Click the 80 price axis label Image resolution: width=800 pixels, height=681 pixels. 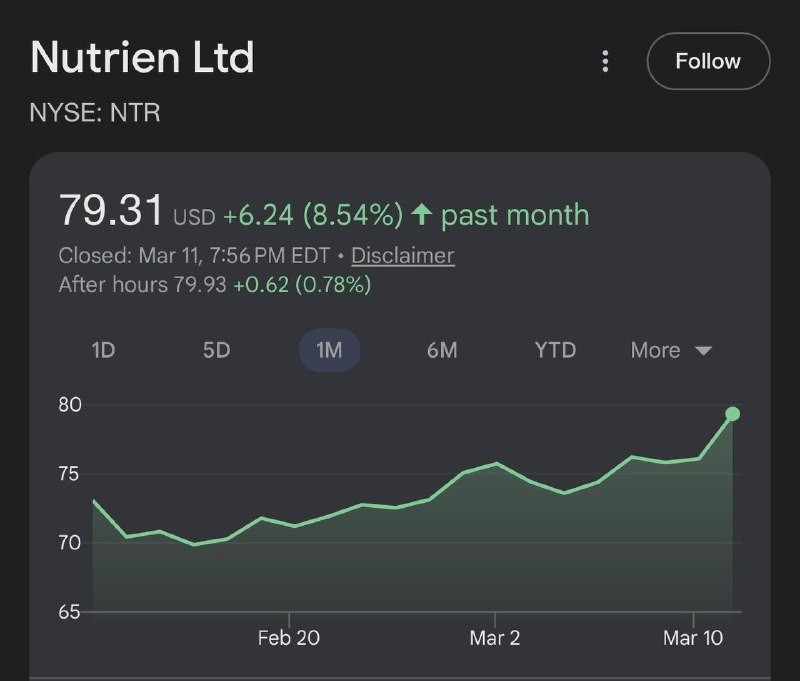pos(70,405)
